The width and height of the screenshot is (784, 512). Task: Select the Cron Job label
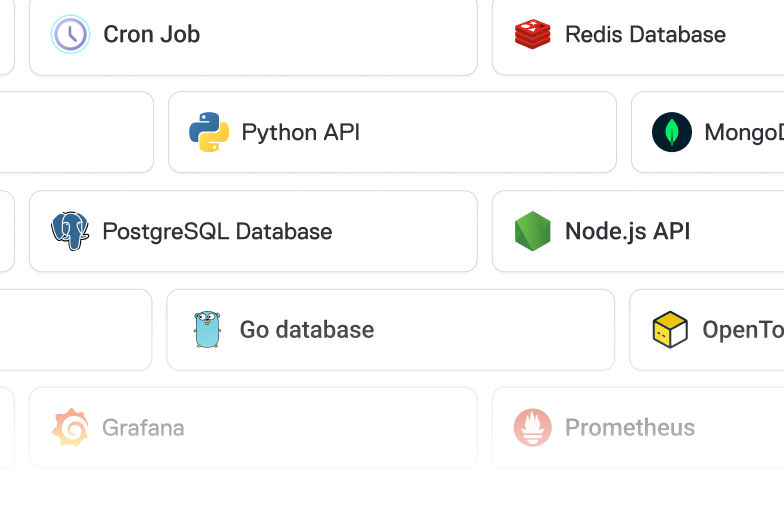pyautogui.click(x=152, y=34)
